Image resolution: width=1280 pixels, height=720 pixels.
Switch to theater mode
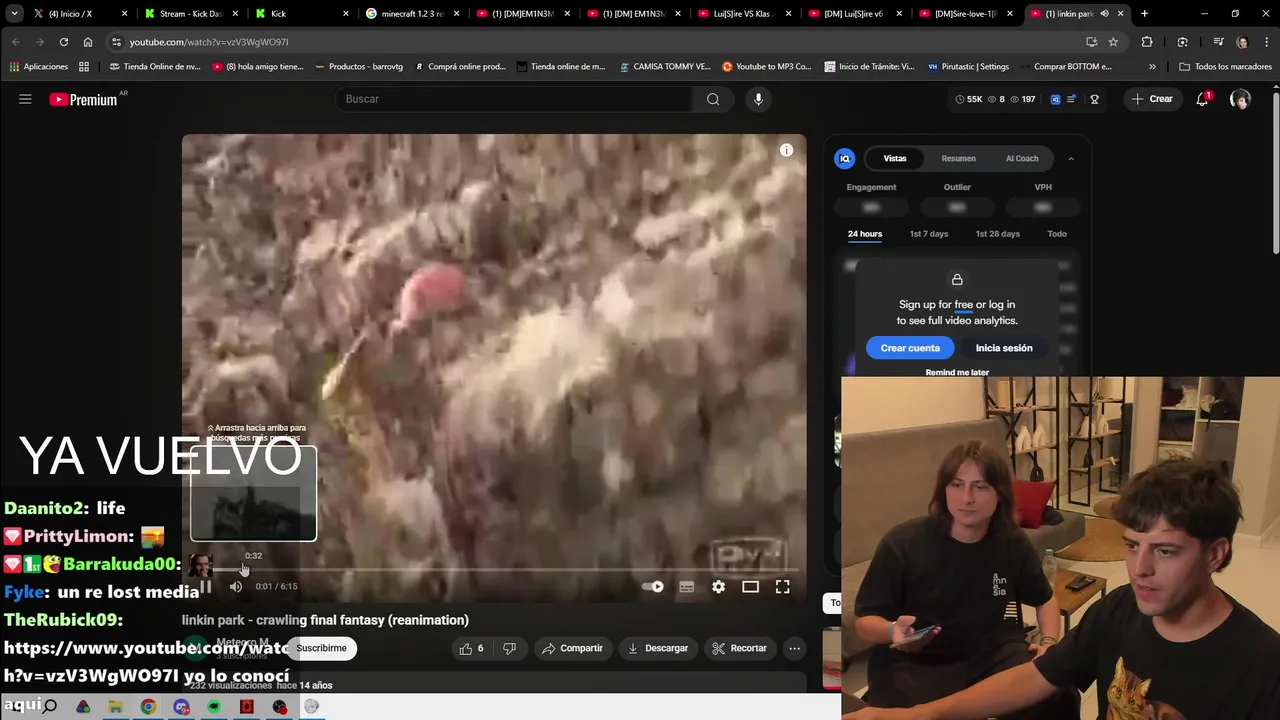click(750, 587)
